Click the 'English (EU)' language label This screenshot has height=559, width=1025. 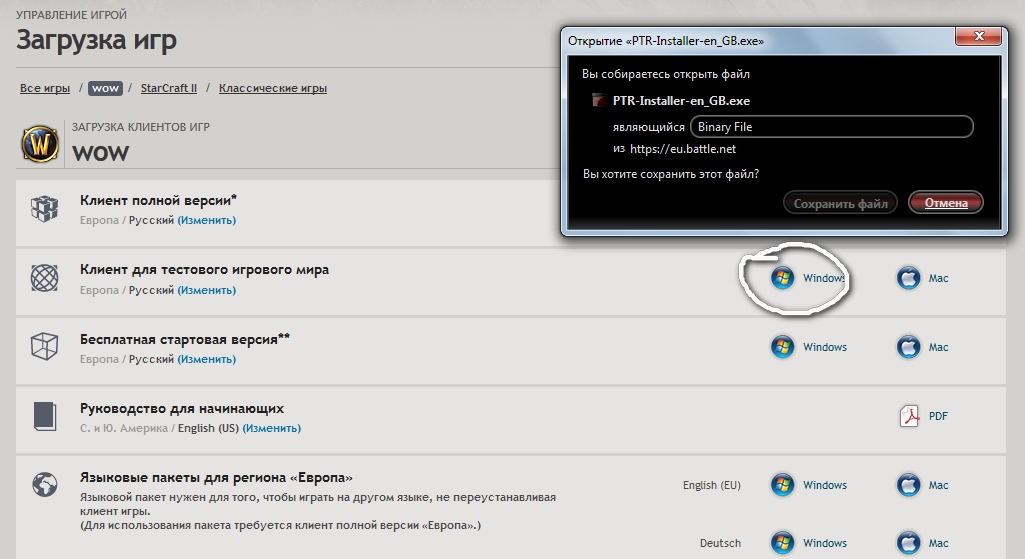click(x=712, y=485)
